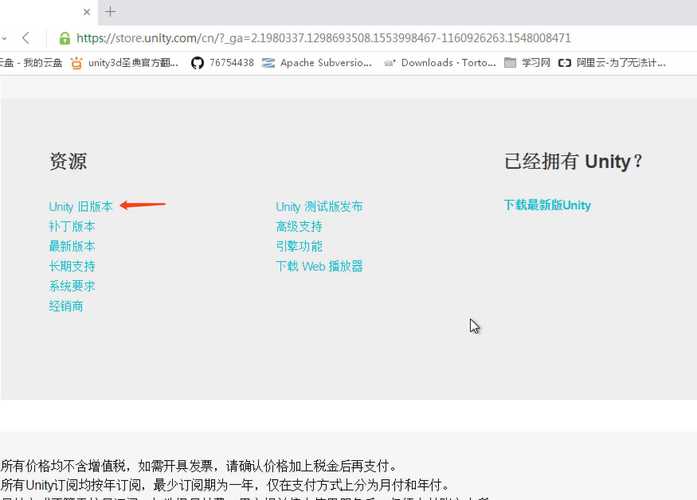Click the 已经拥有 Unity？ heading
The height and width of the screenshot is (500, 697).
573,161
